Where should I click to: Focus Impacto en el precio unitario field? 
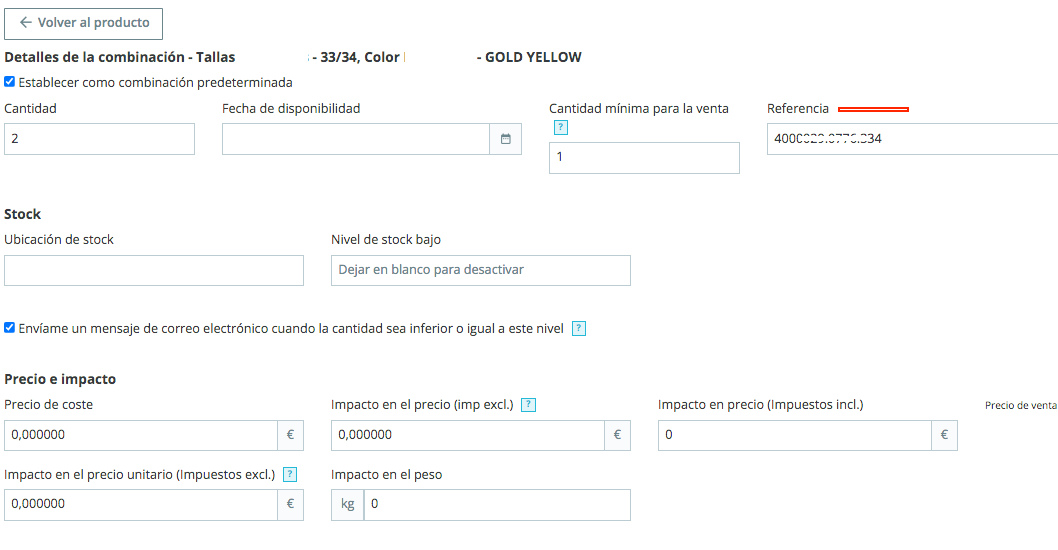point(141,504)
